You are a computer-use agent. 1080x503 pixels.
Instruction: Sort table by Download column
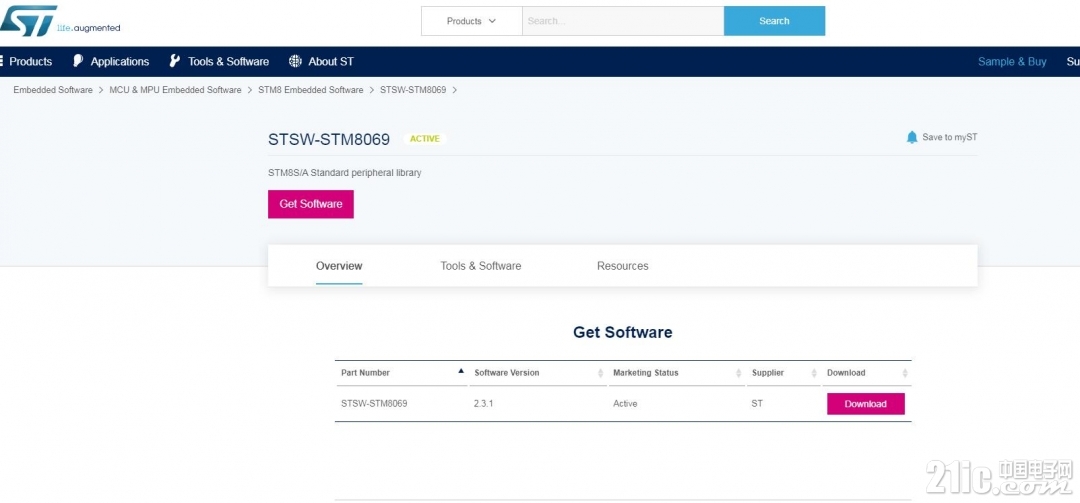click(866, 373)
